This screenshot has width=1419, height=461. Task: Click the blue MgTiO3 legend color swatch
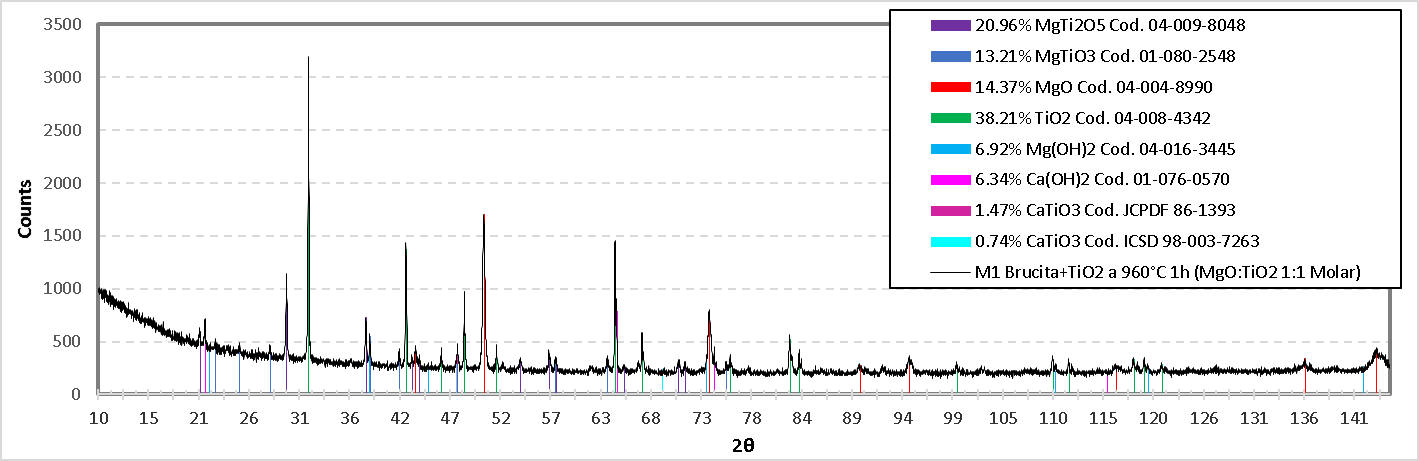(950, 57)
